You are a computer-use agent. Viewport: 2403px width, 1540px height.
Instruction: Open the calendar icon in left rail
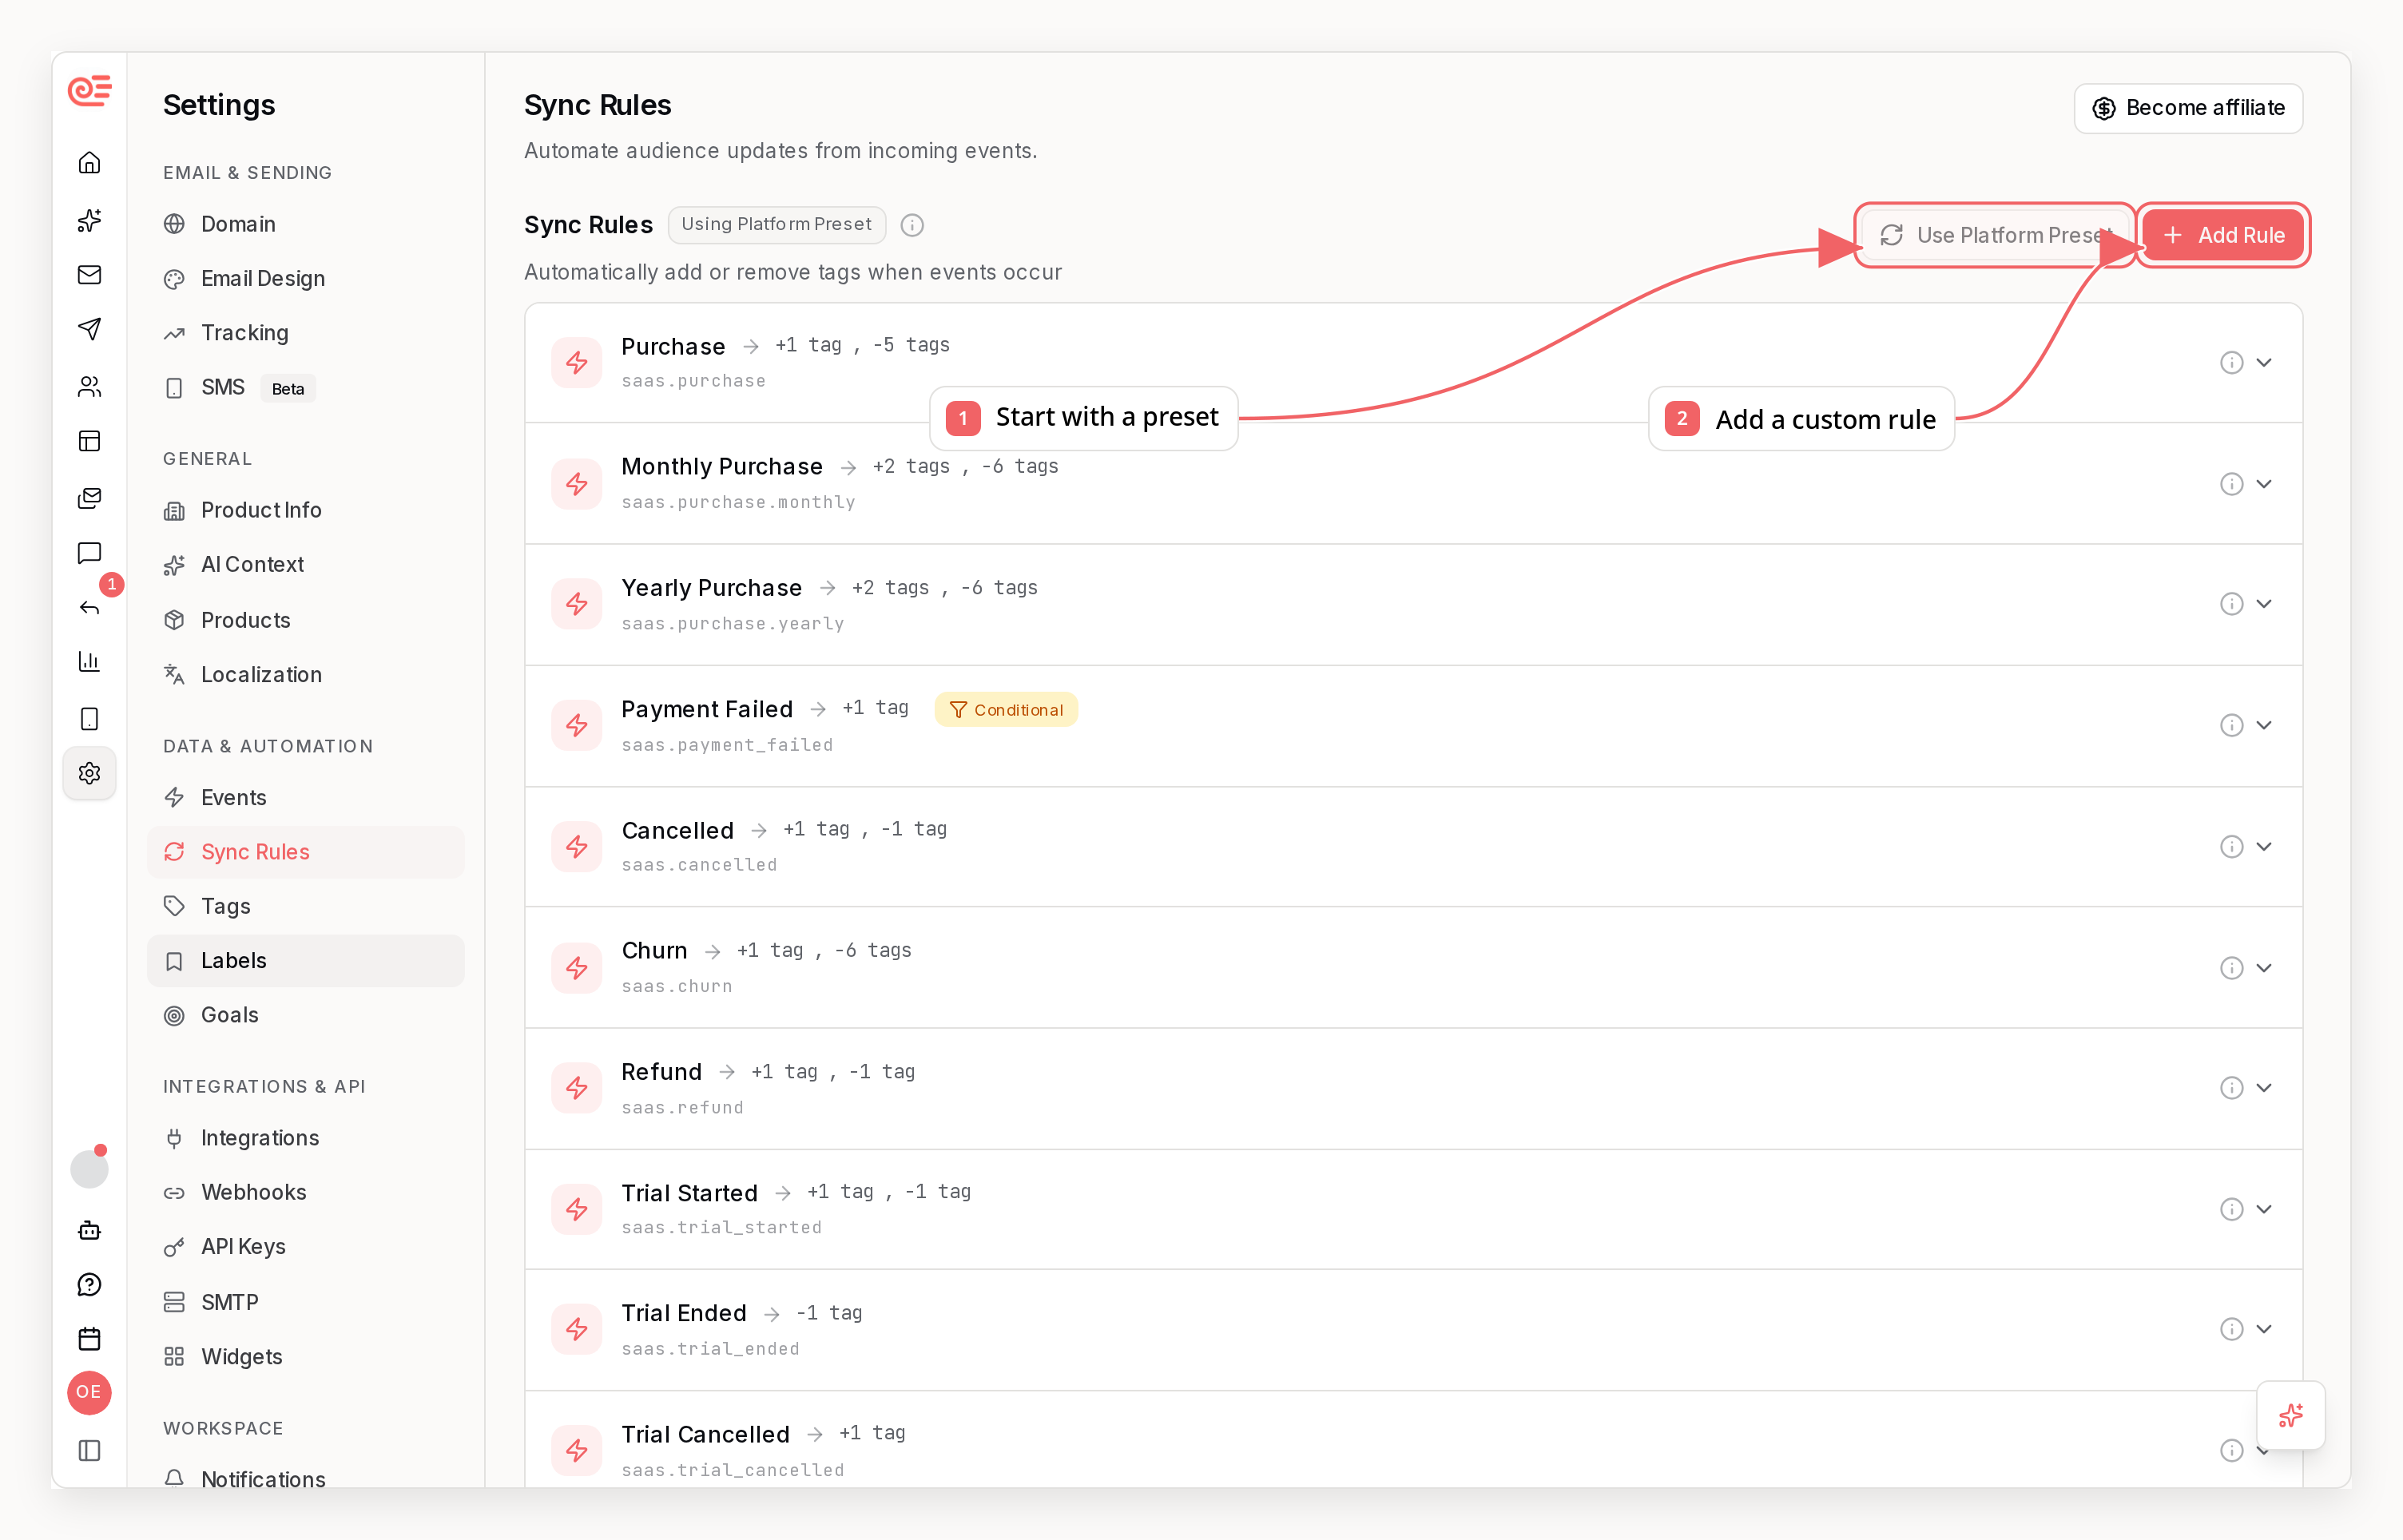(89, 1339)
